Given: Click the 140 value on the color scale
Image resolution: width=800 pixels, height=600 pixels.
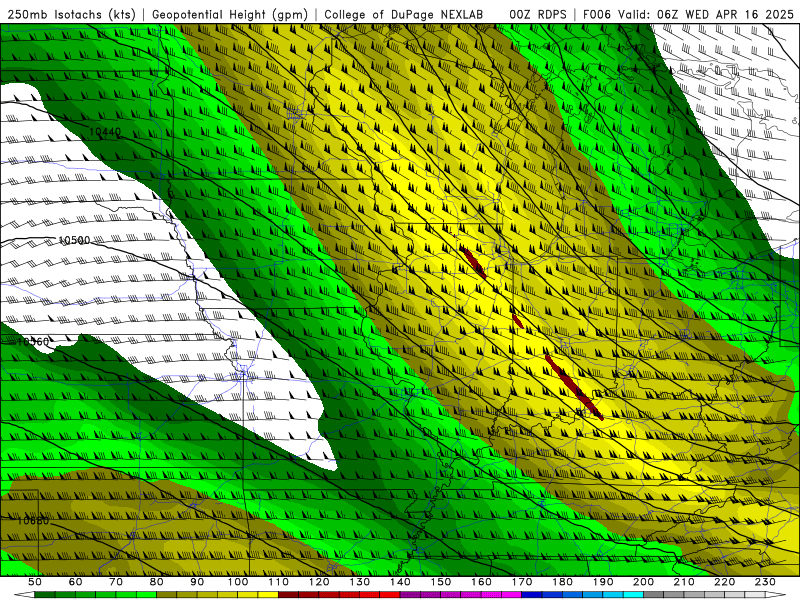Looking at the screenshot, I should tap(400, 582).
